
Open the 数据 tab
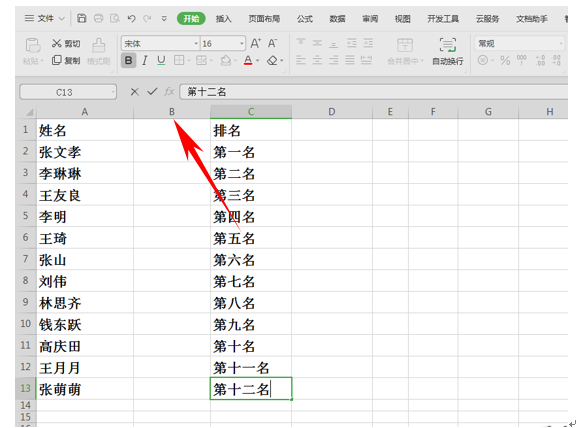click(x=338, y=18)
